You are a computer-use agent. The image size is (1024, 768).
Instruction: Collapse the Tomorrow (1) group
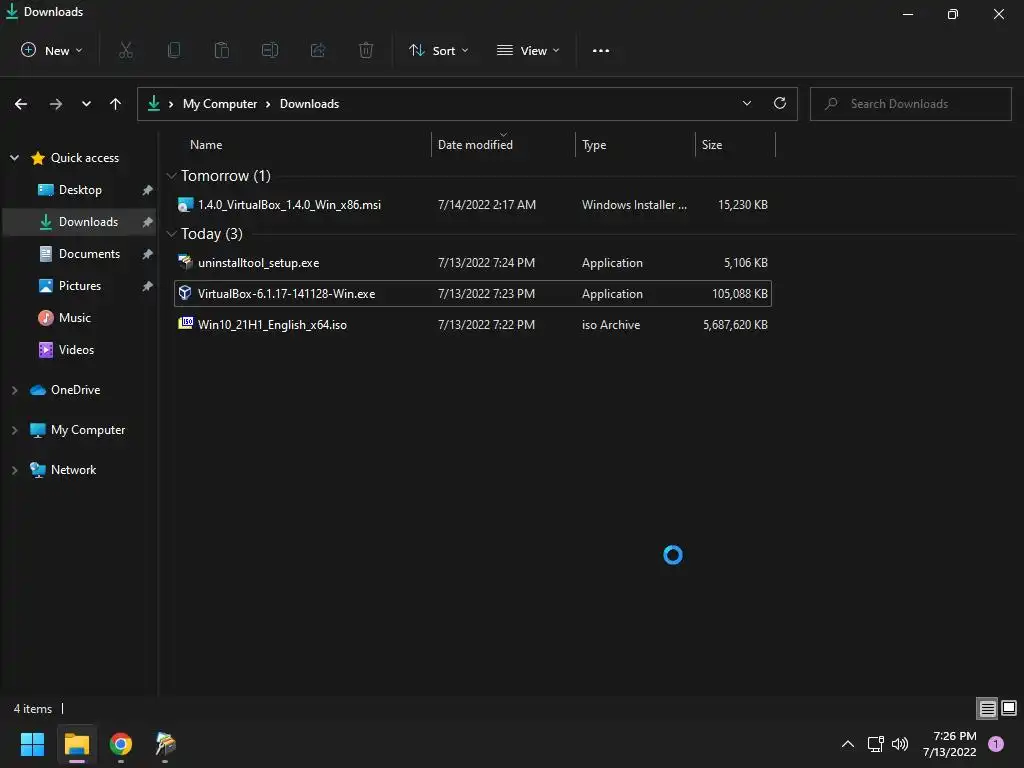172,176
